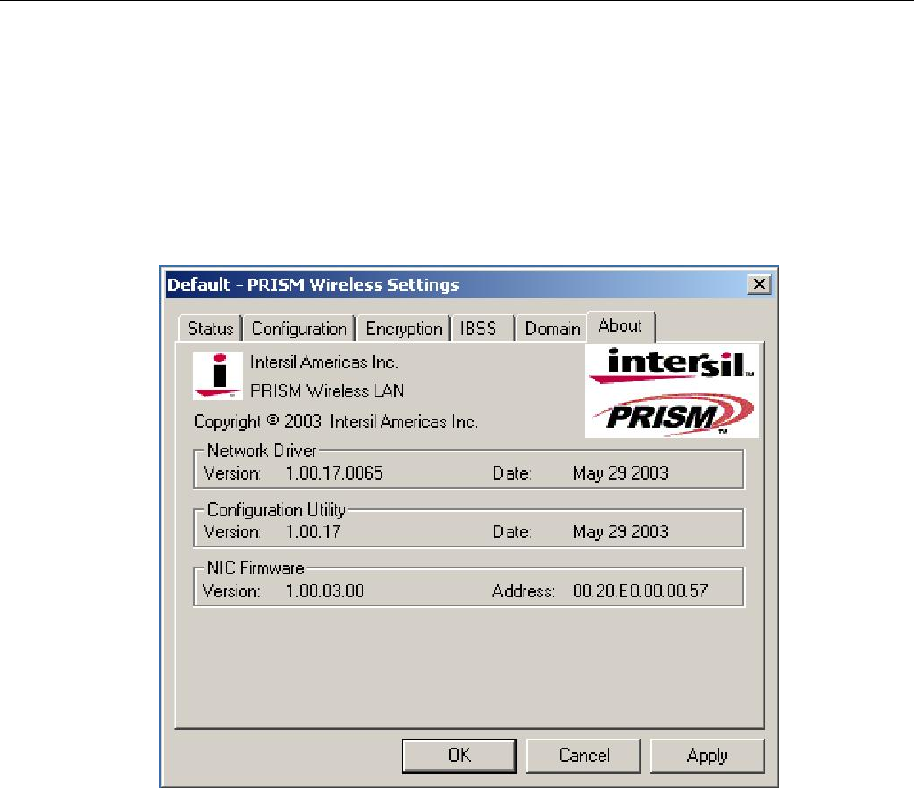This screenshot has height=788, width=914.
Task: Select Network Driver version 1.00.17.0065
Action: tap(334, 473)
